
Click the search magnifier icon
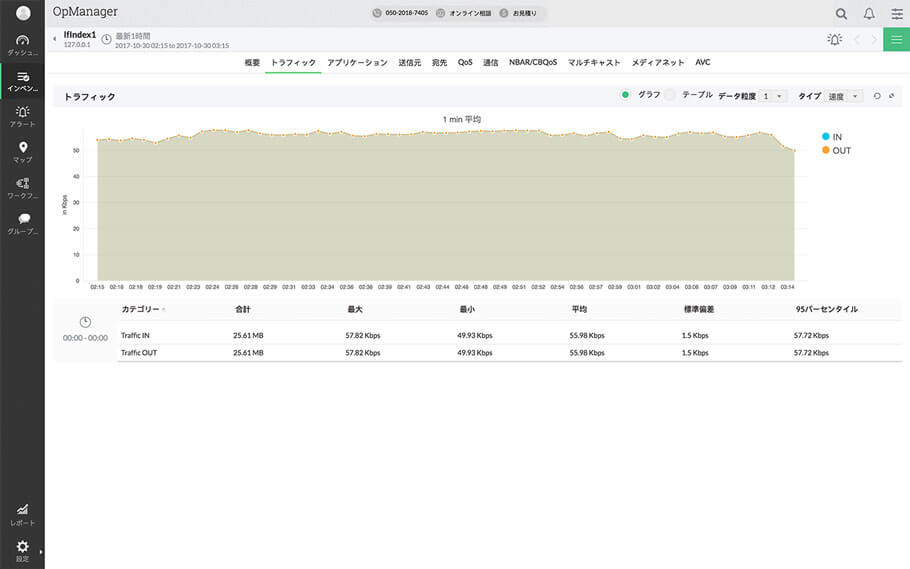pos(841,14)
